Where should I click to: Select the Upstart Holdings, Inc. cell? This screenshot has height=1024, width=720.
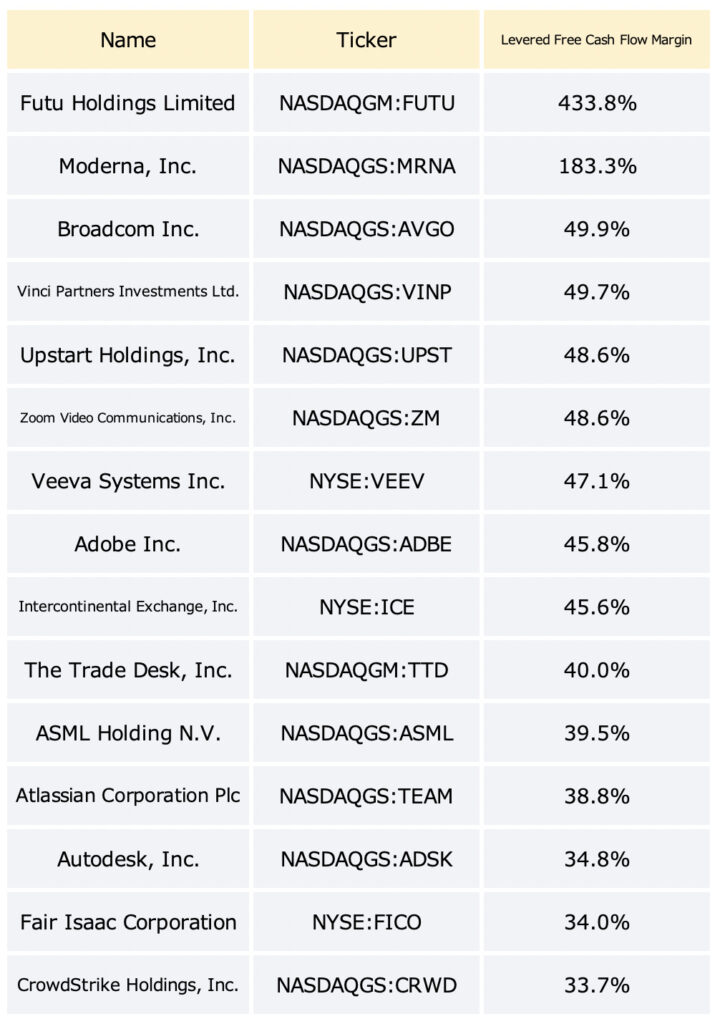(128, 355)
